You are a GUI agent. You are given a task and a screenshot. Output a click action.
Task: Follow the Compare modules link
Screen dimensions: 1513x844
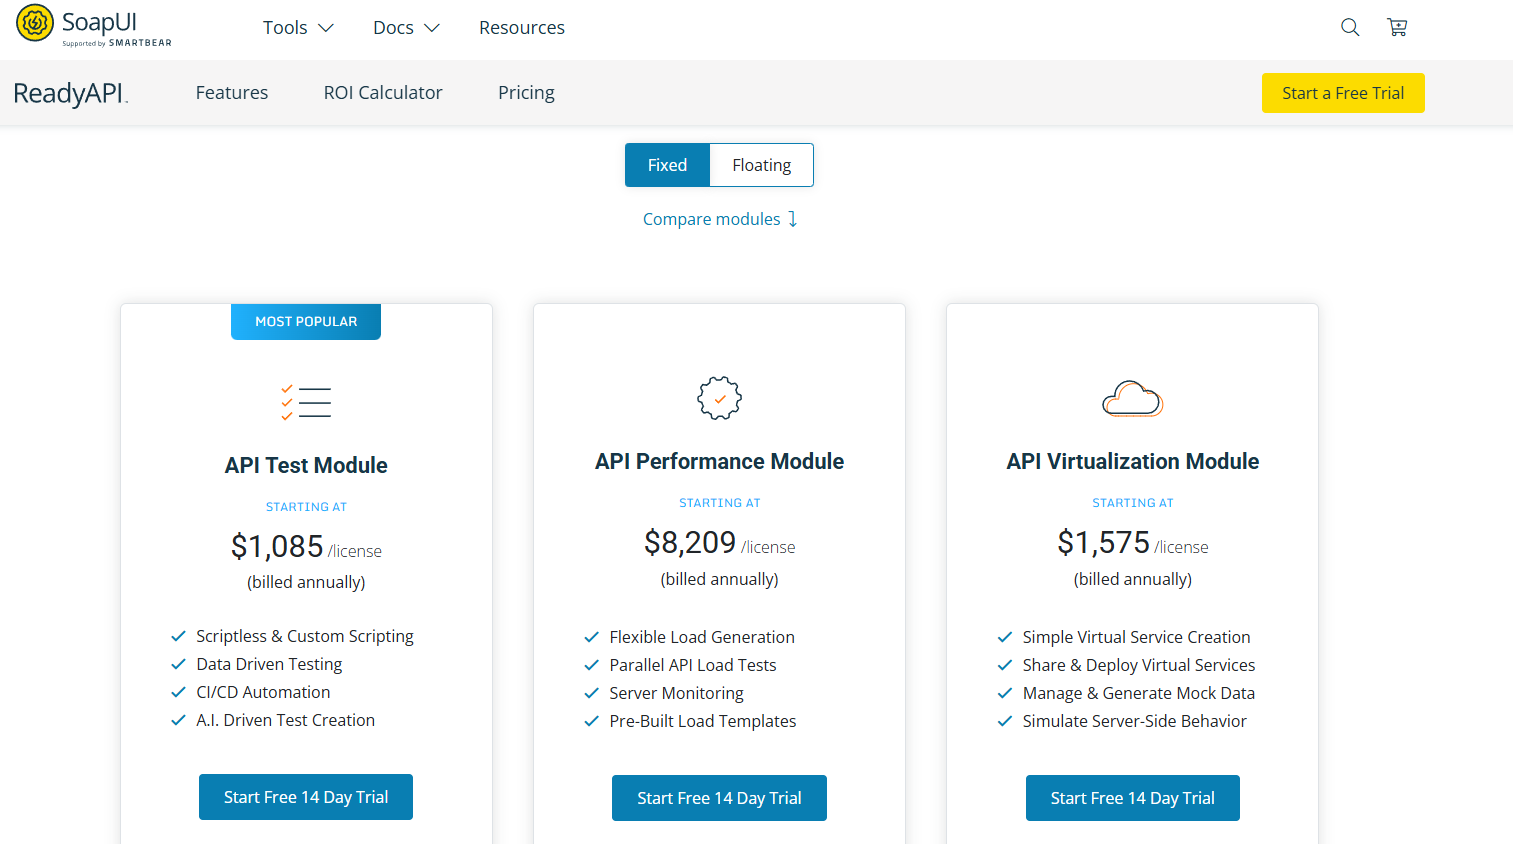[712, 219]
